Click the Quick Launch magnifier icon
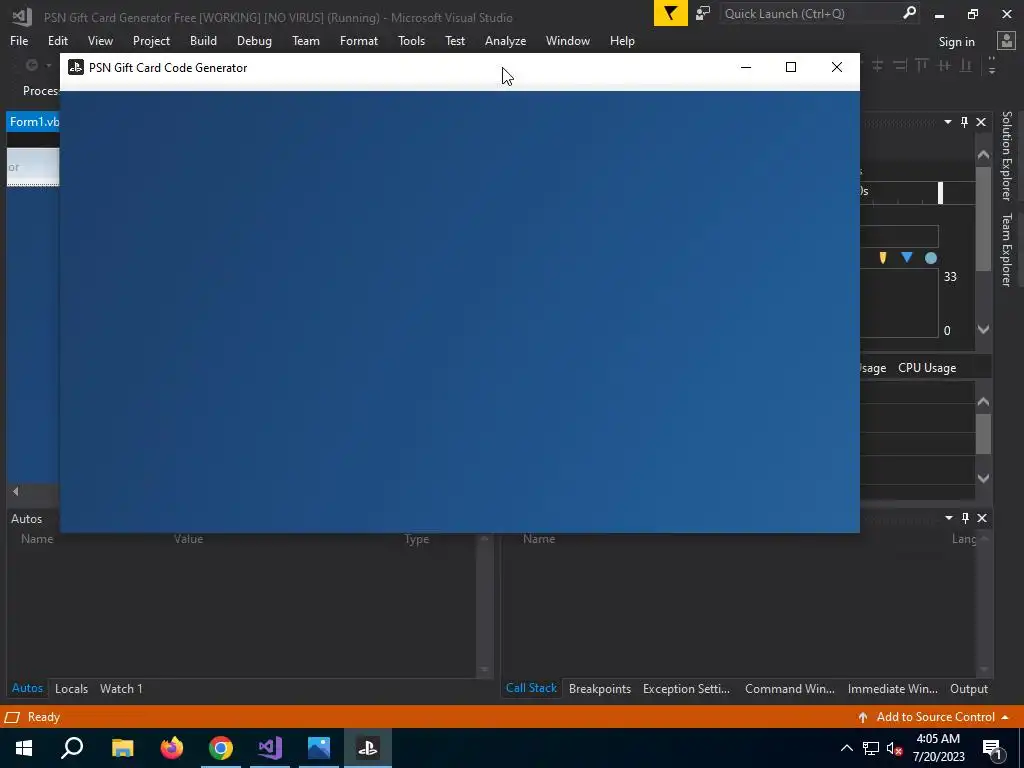This screenshot has height=768, width=1024. tap(909, 13)
